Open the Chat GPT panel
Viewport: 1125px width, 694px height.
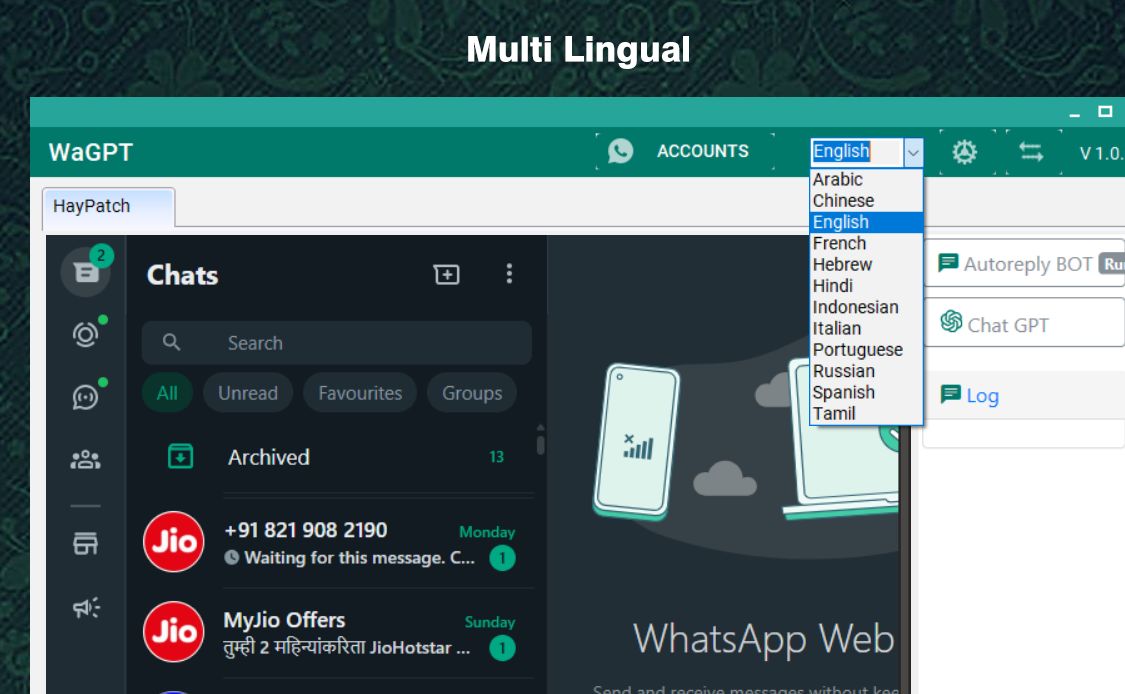[x=1025, y=324]
